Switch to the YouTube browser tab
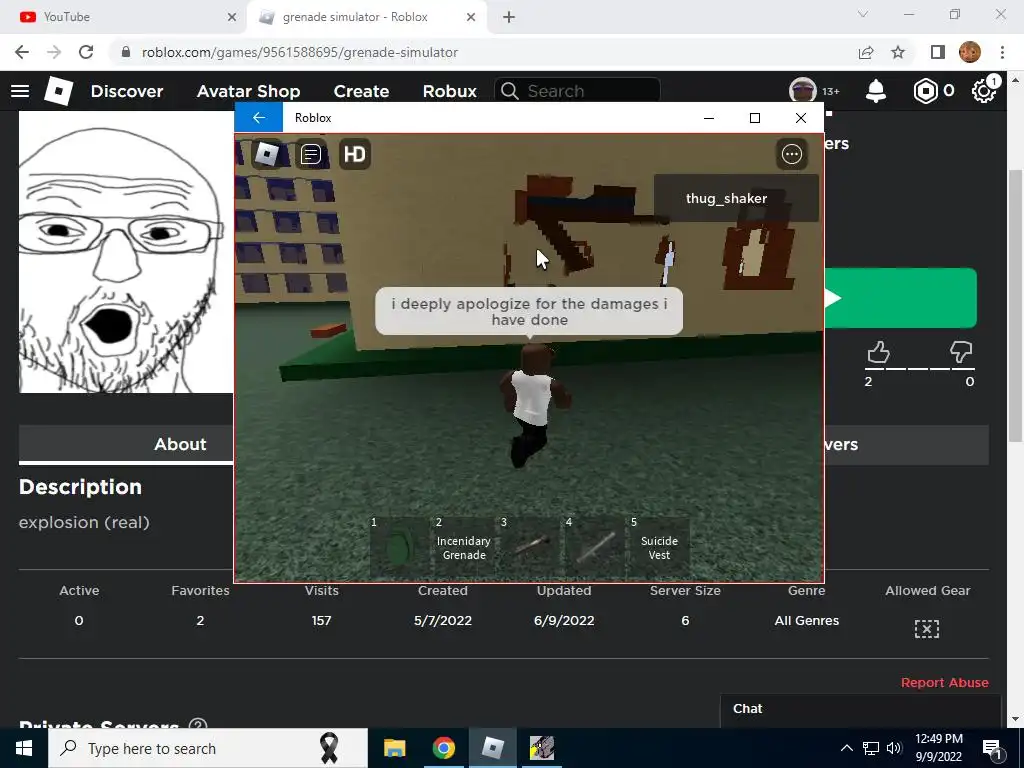Image resolution: width=1024 pixels, height=768 pixels. [x=124, y=17]
